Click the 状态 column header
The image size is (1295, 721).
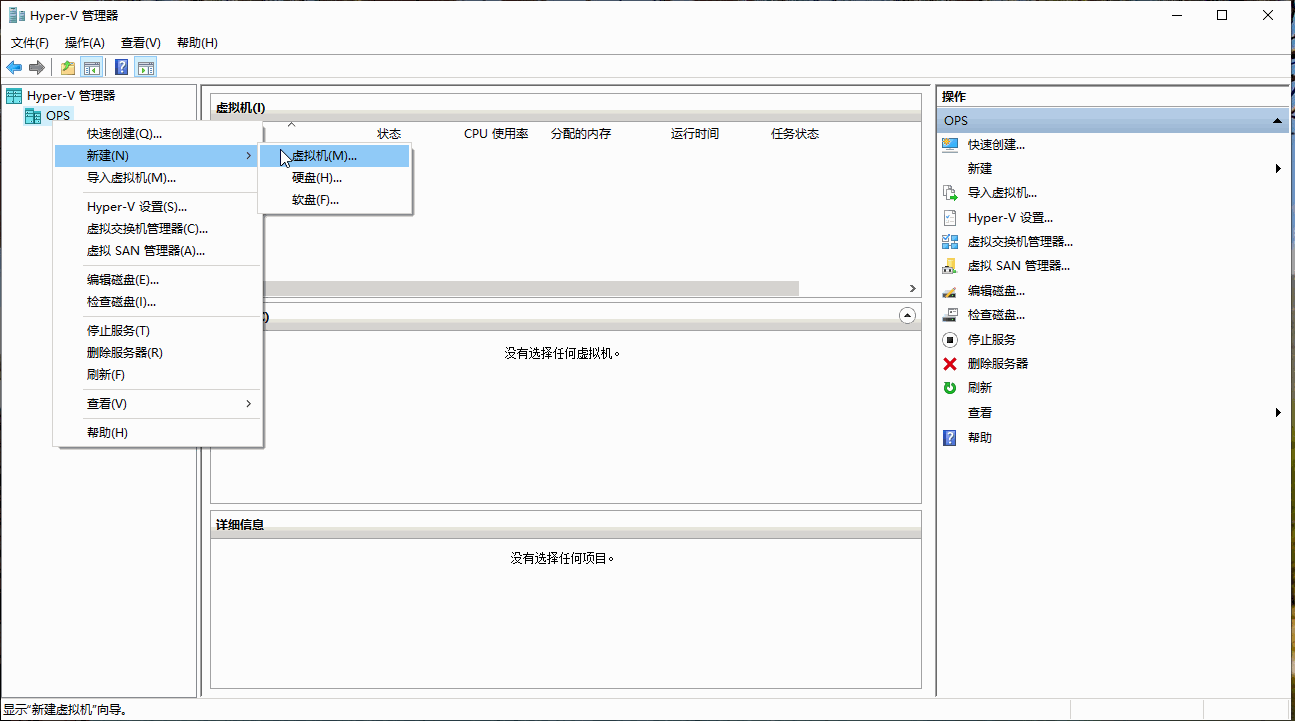[x=389, y=134]
